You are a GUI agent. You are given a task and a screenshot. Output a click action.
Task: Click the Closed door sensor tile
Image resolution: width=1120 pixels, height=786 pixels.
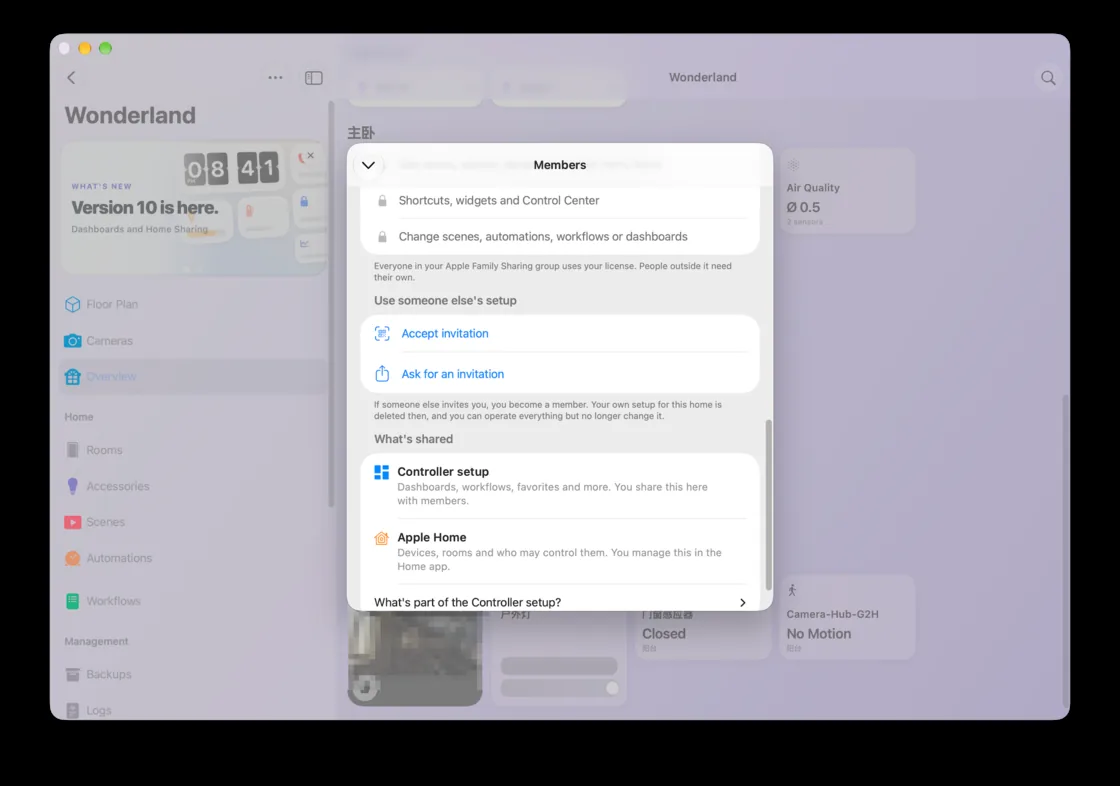point(704,633)
